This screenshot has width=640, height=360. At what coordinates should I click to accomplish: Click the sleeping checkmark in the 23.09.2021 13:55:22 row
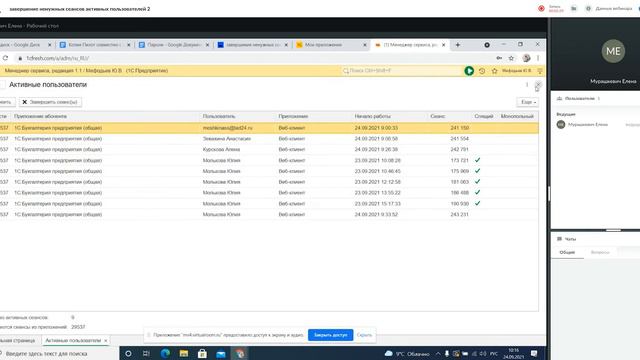coord(477,192)
